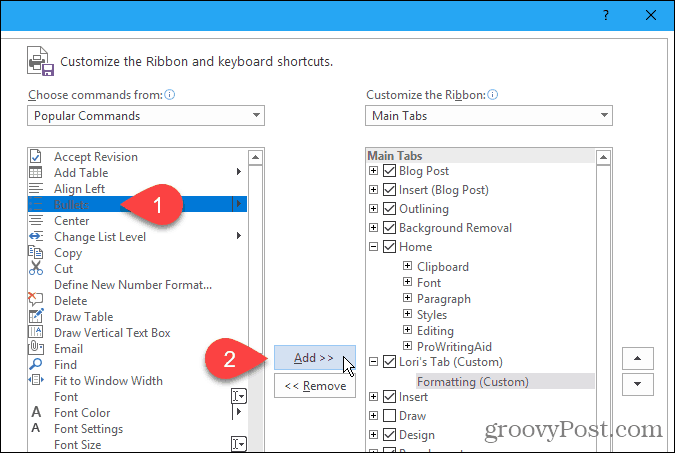This screenshot has height=453, width=675.
Task: Open the Add Table submenu arrow
Action: pyautogui.click(x=238, y=172)
